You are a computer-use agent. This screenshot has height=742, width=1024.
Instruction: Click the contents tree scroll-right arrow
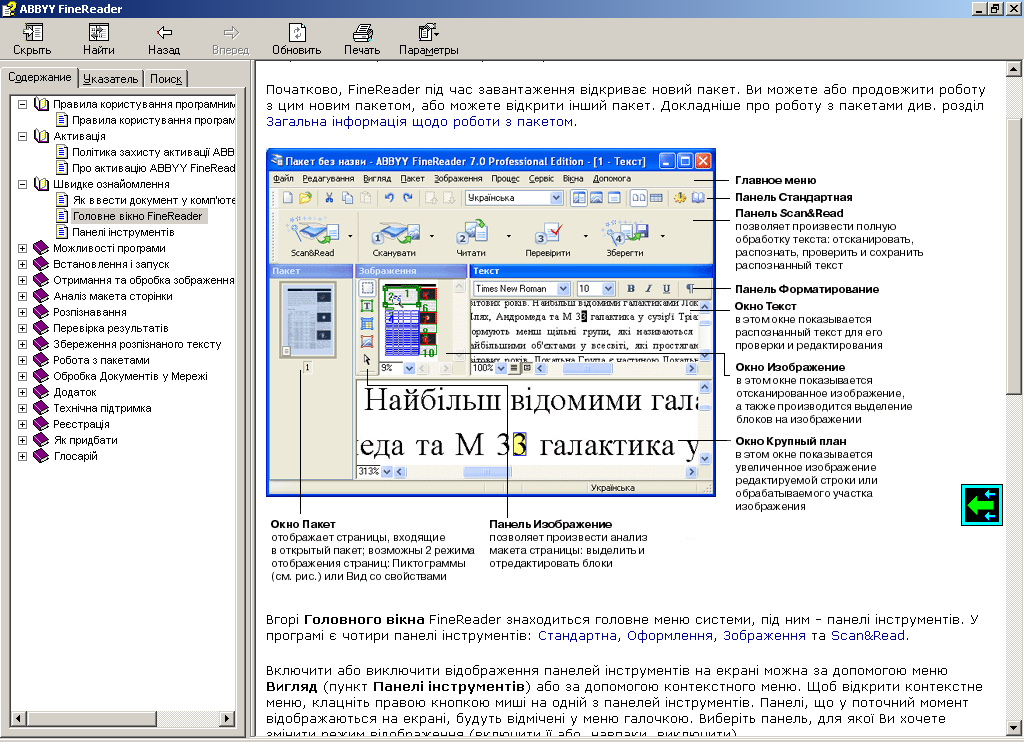pyautogui.click(x=227, y=718)
